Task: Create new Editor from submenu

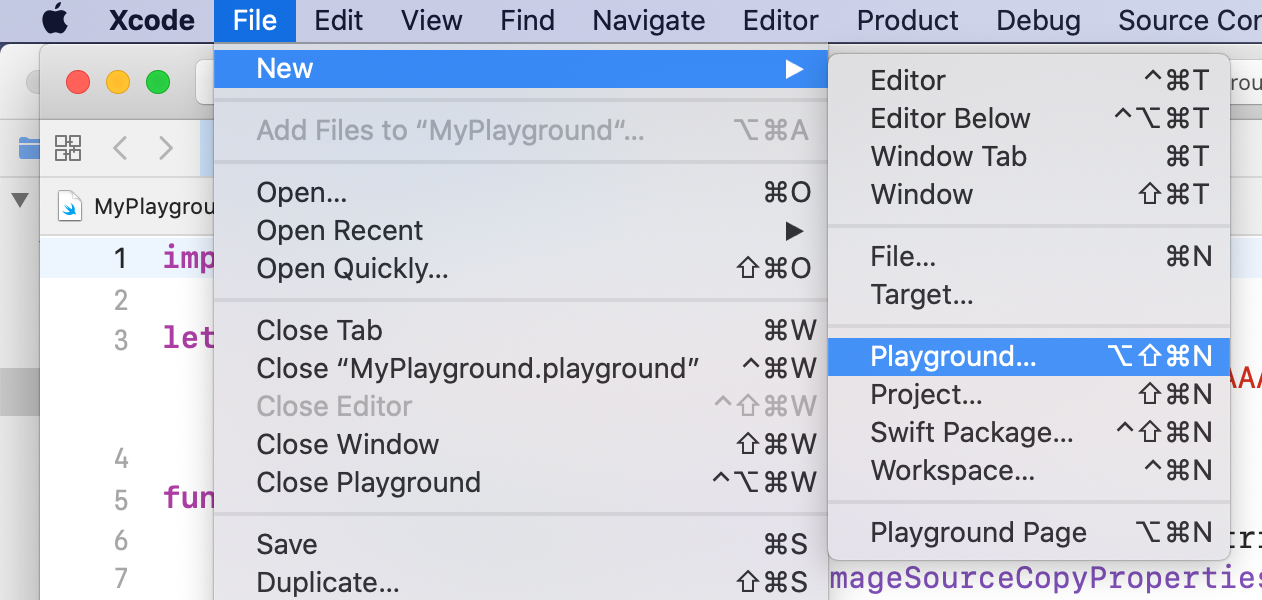Action: (x=1029, y=80)
